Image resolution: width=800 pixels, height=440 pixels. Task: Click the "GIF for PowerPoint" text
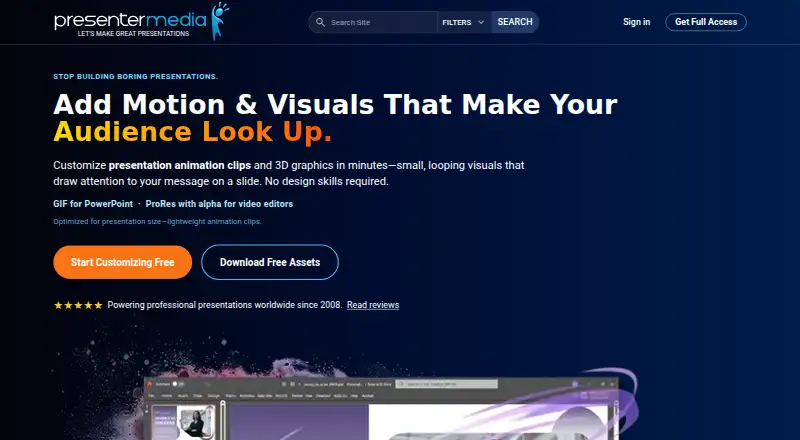pyautogui.click(x=93, y=204)
